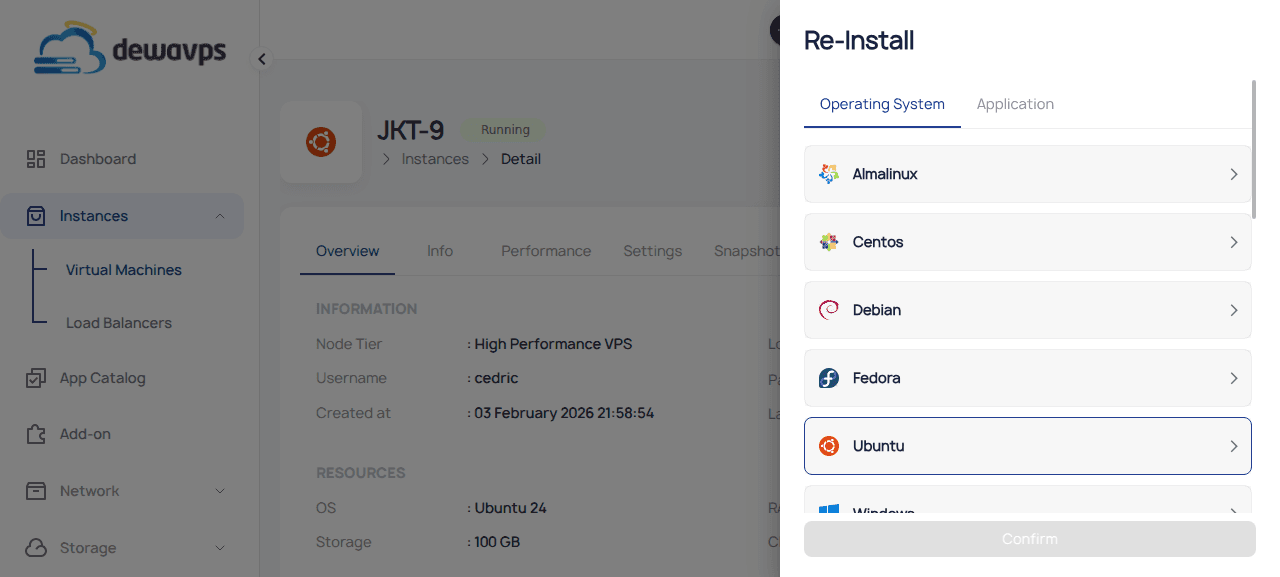
Task: Click the dewavps cloud logo
Action: click(72, 47)
